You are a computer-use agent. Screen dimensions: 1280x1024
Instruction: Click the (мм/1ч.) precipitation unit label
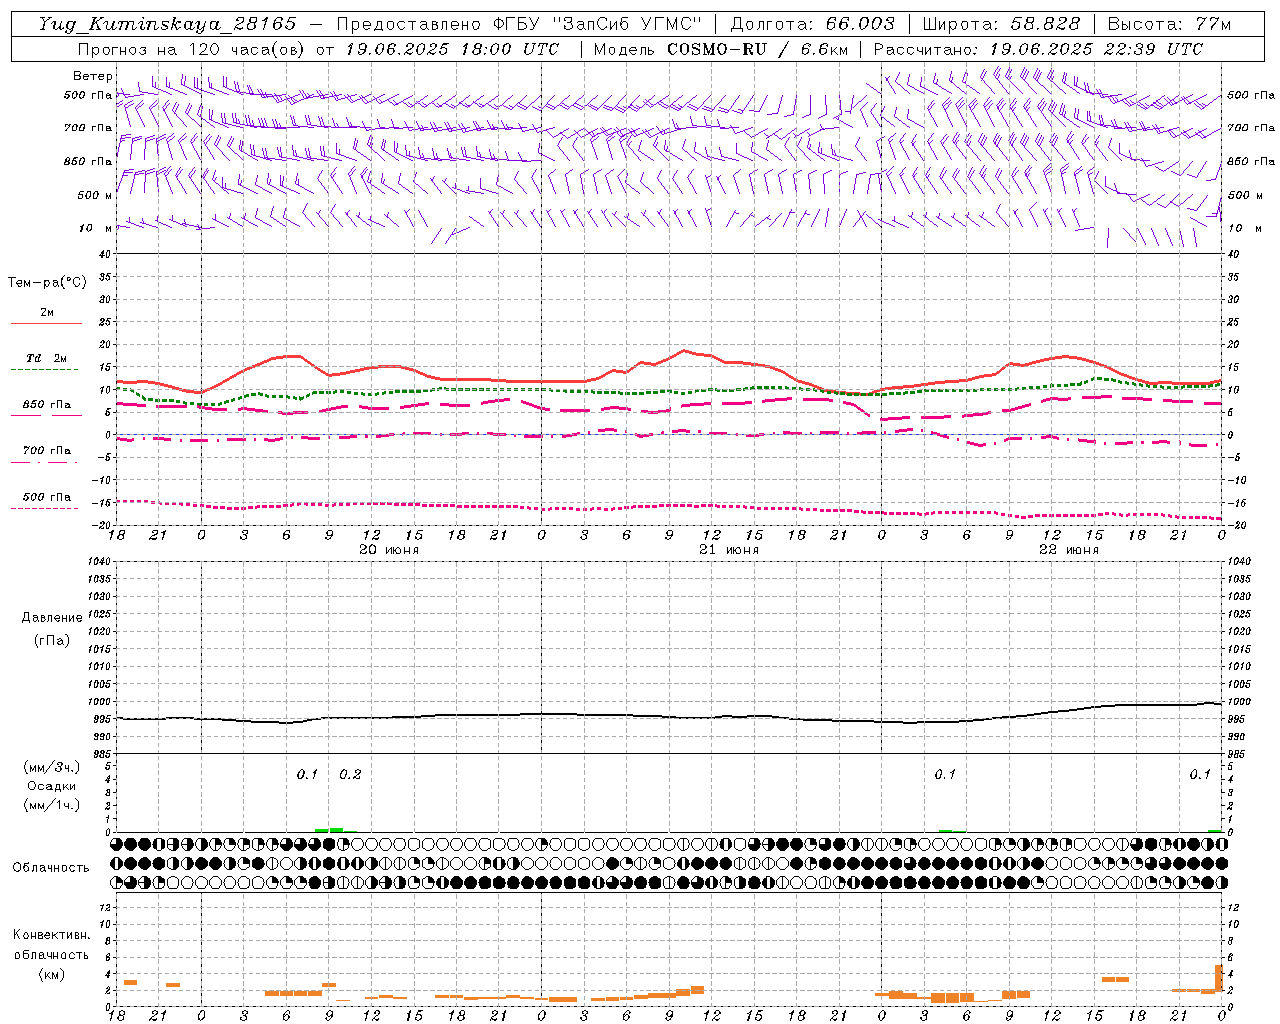point(52,805)
